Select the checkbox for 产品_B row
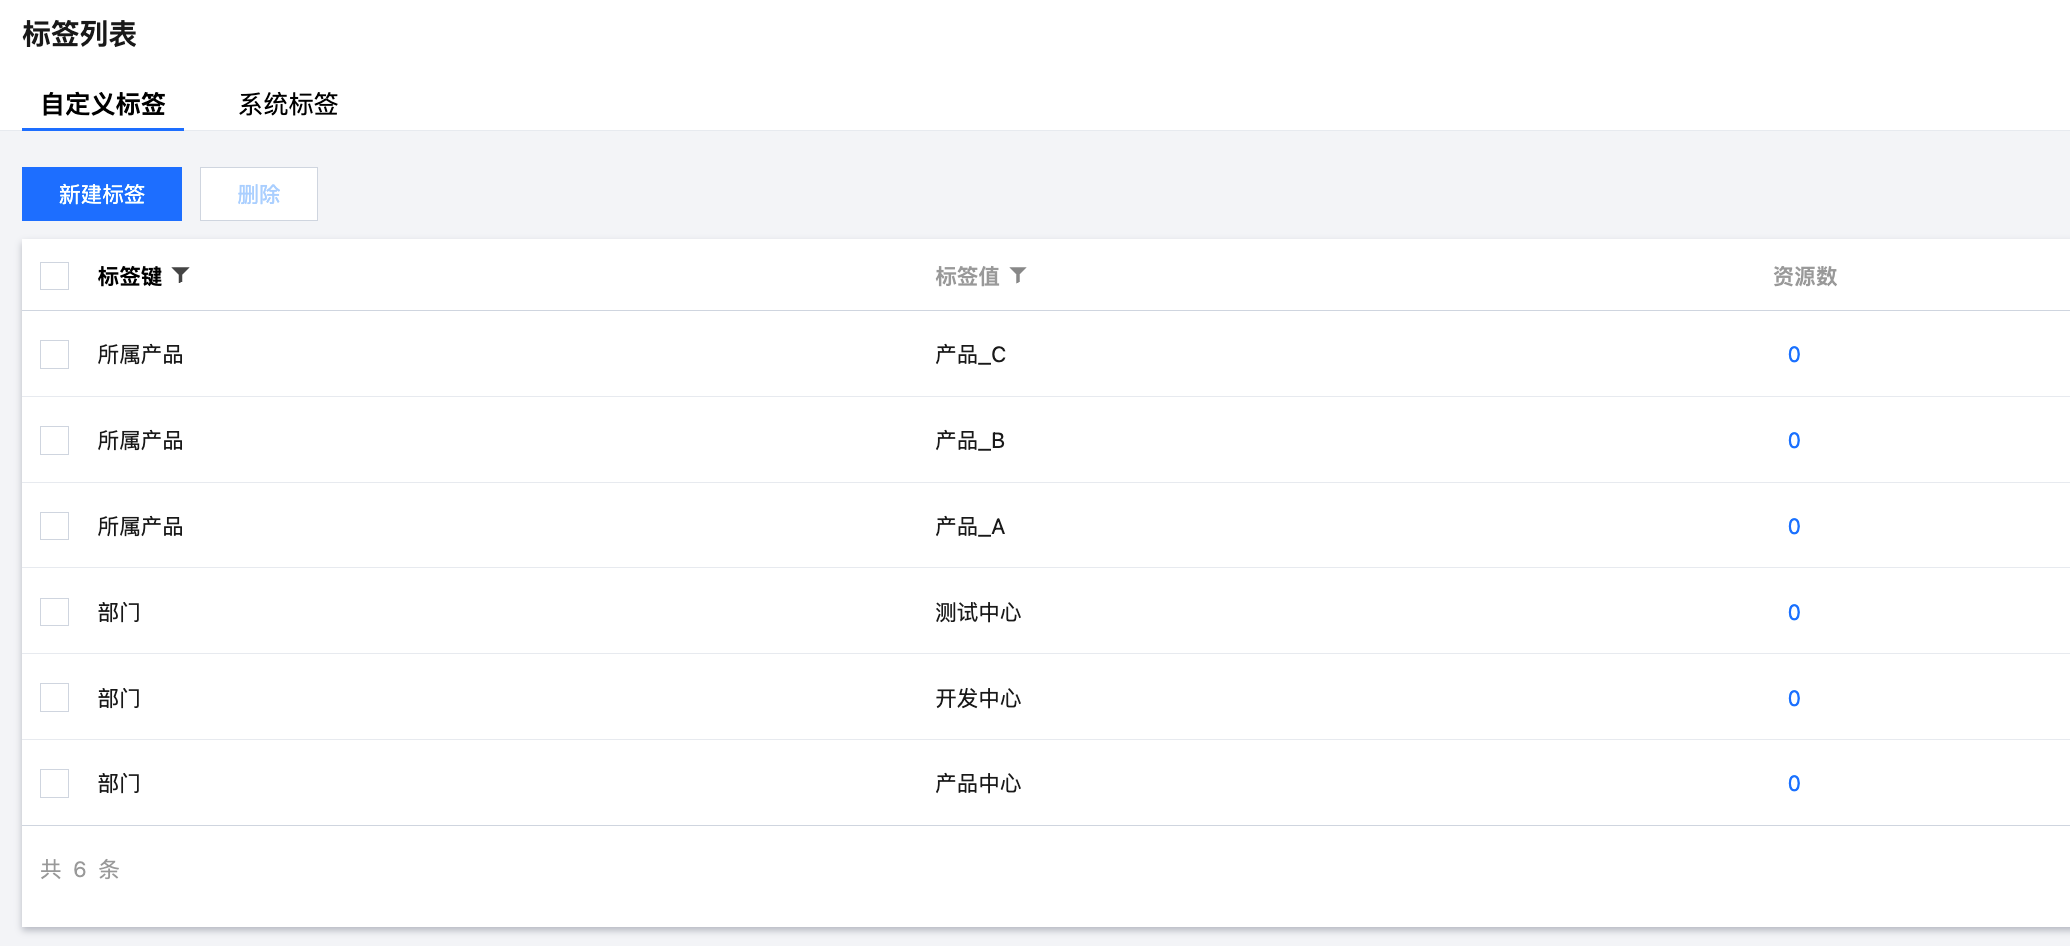The width and height of the screenshot is (2070, 946). coord(55,440)
